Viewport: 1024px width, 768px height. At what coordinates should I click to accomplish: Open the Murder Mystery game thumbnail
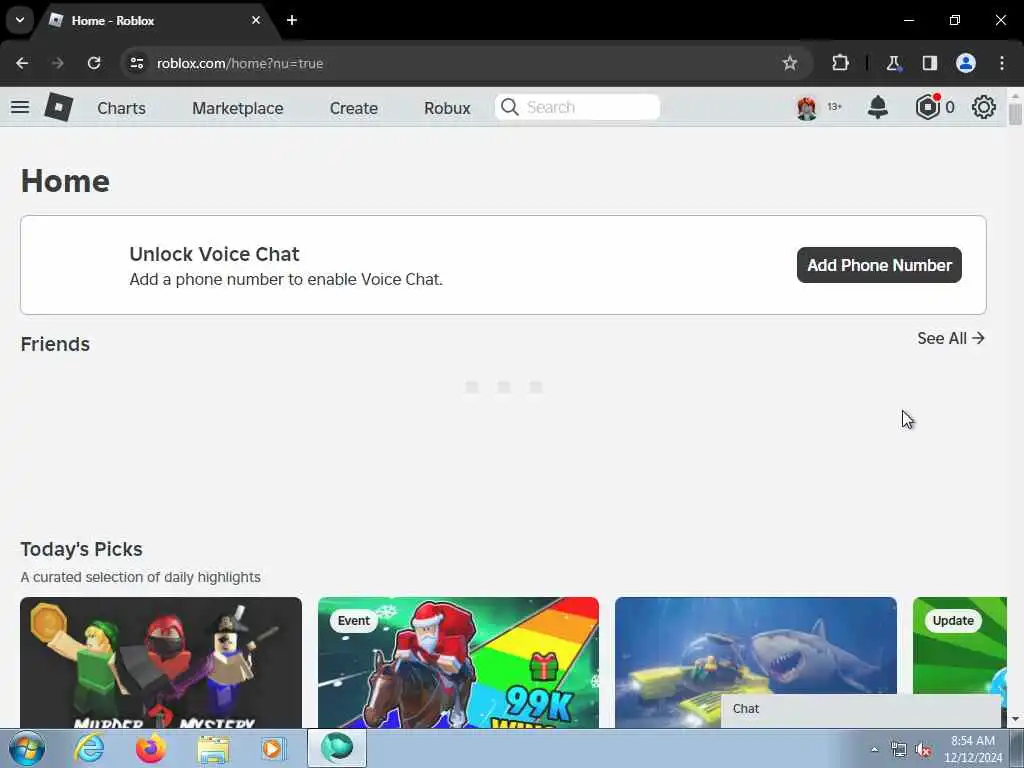pos(161,662)
